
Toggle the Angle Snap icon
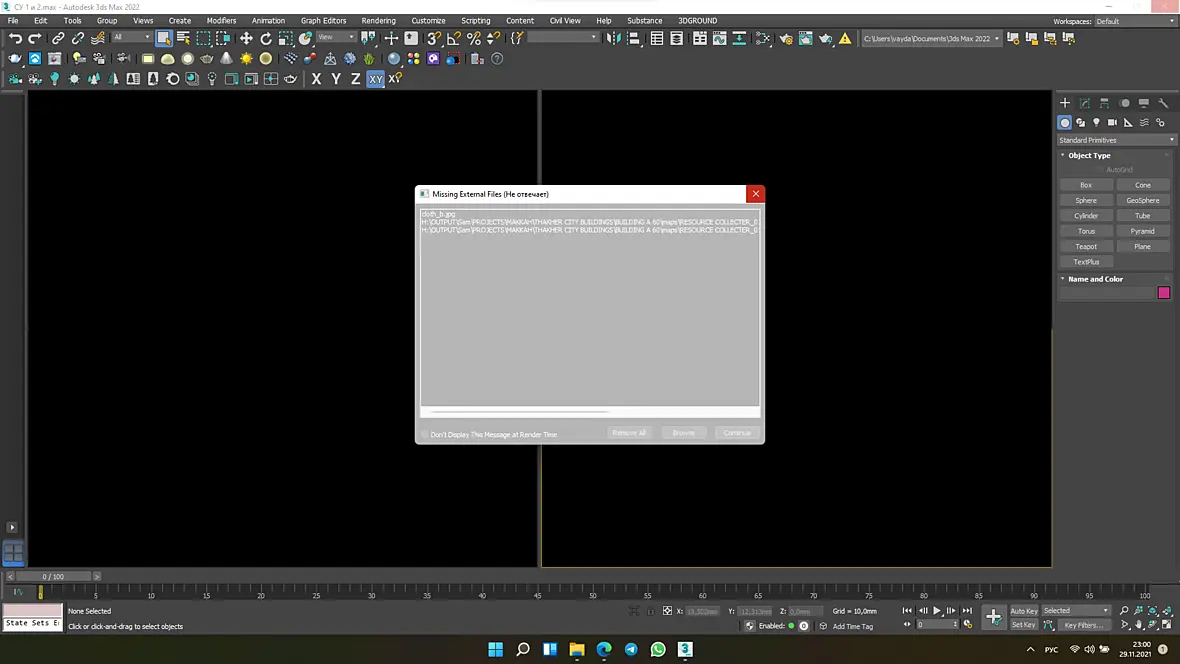pyautogui.click(x=454, y=38)
